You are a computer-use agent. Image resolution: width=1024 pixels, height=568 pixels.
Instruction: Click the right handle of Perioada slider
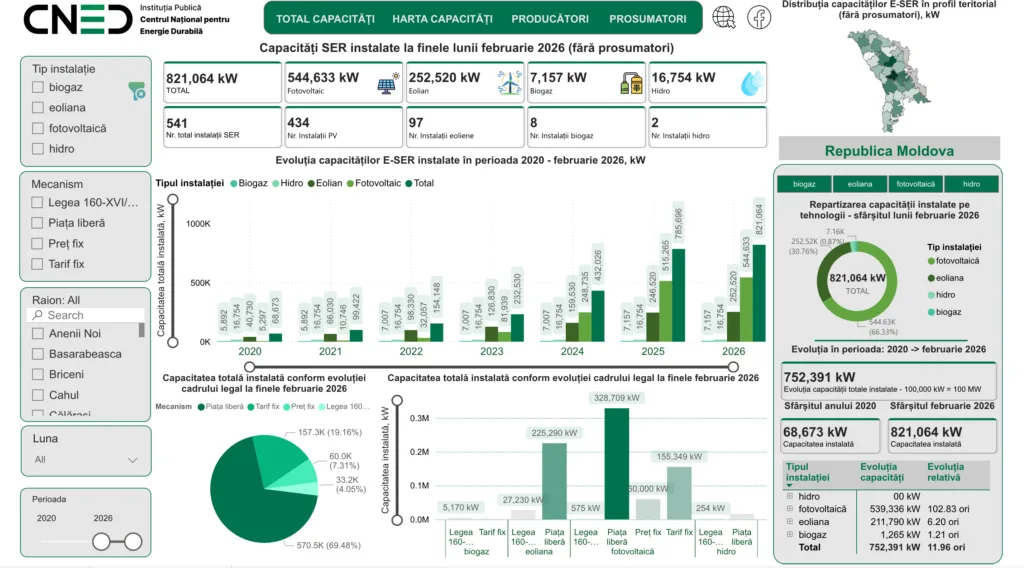132,542
